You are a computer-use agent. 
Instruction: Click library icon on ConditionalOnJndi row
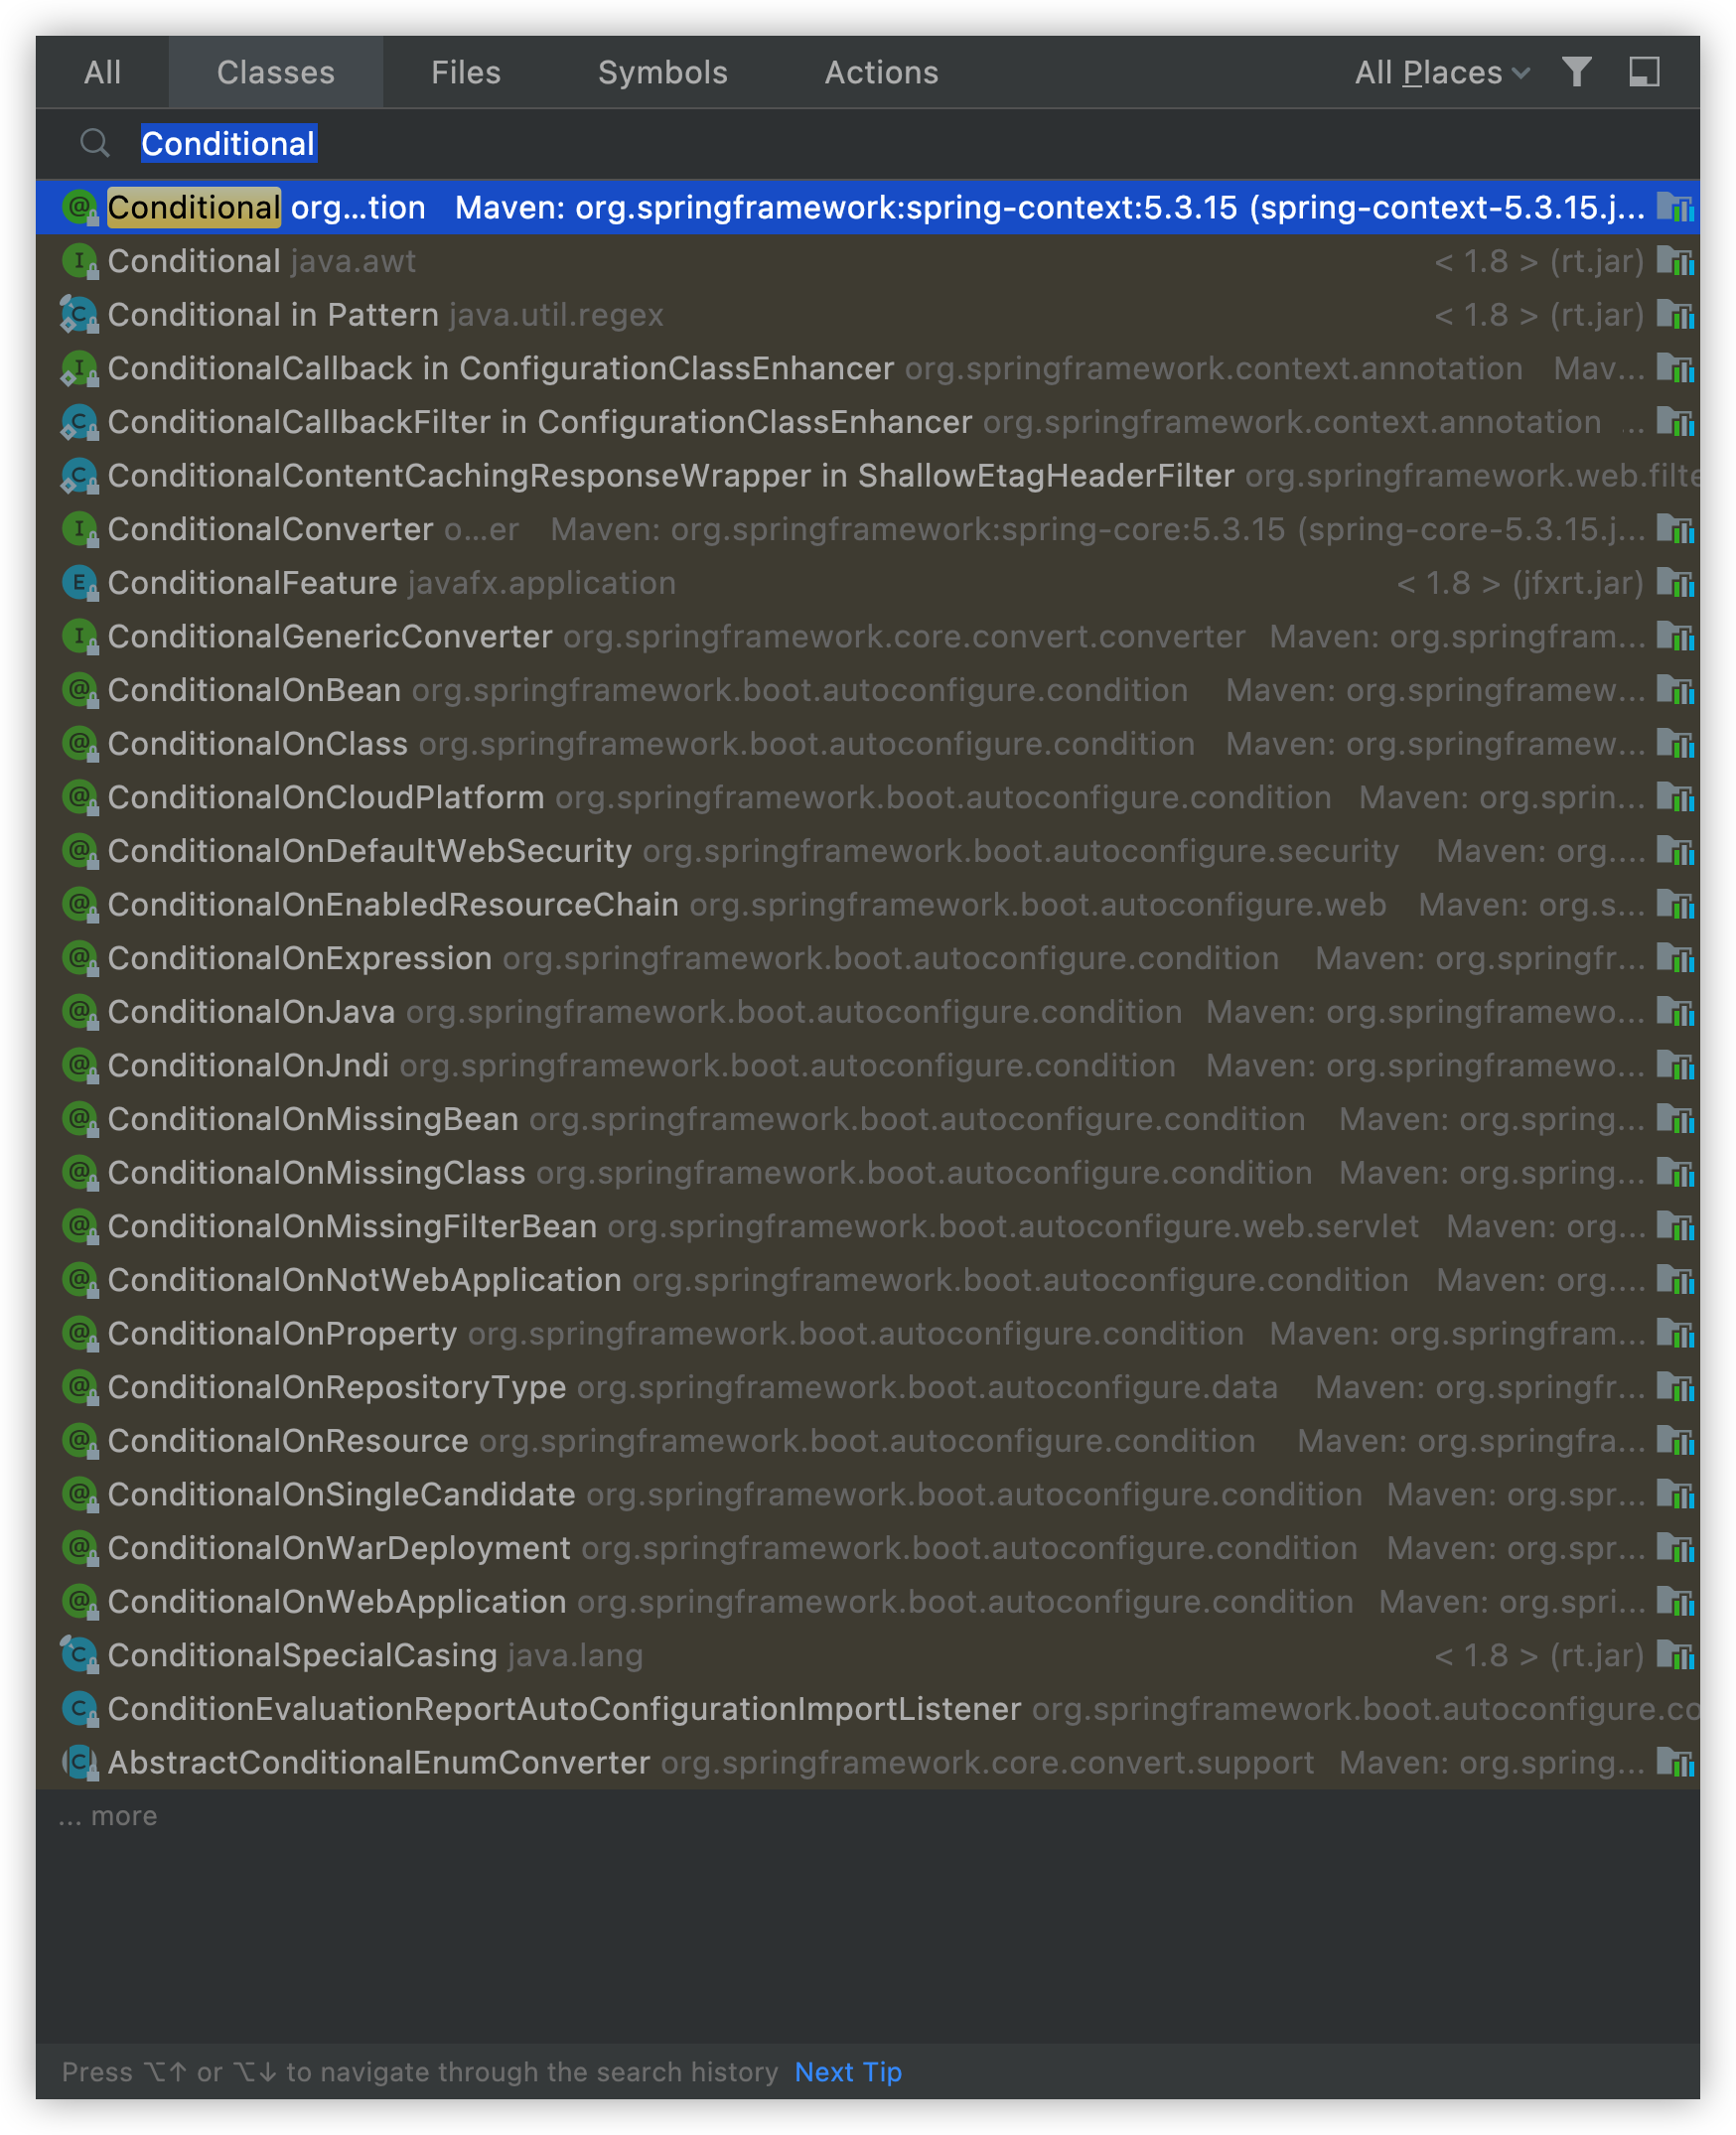1675,1065
